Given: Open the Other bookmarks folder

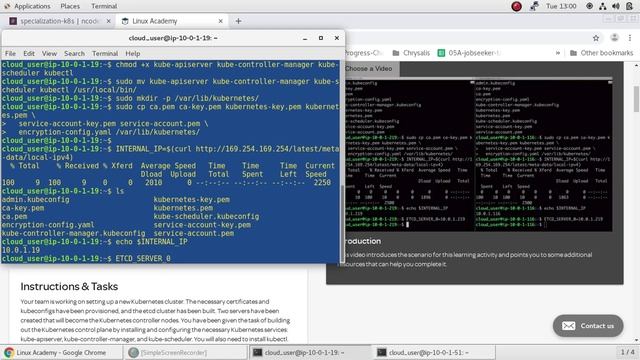Looking at the screenshot, I should pyautogui.click(x=601, y=53).
